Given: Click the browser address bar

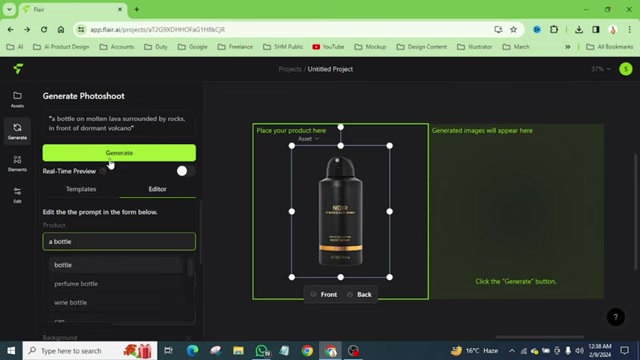Looking at the screenshot, I should pos(286,29).
